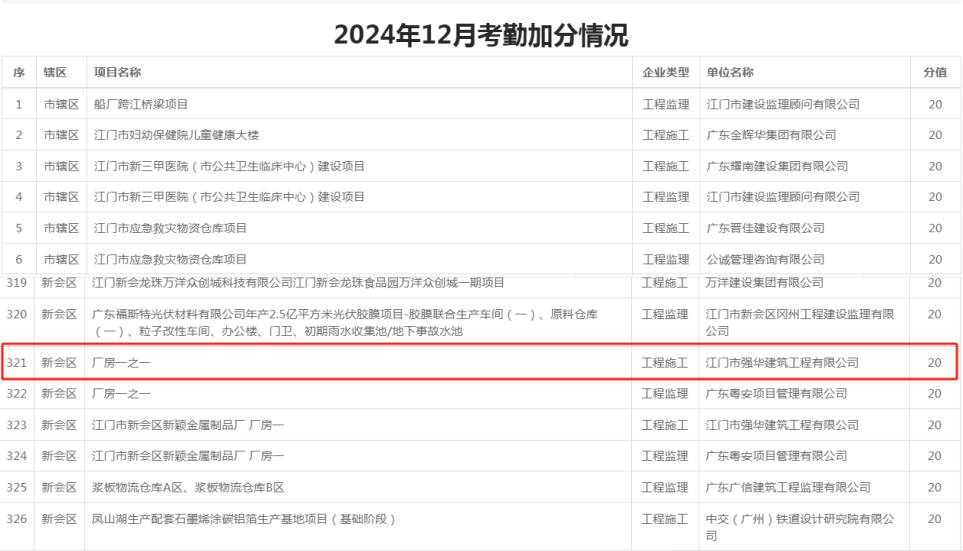963x551 pixels.
Task: Click 市辖区 in row 5
Action: pos(61,229)
